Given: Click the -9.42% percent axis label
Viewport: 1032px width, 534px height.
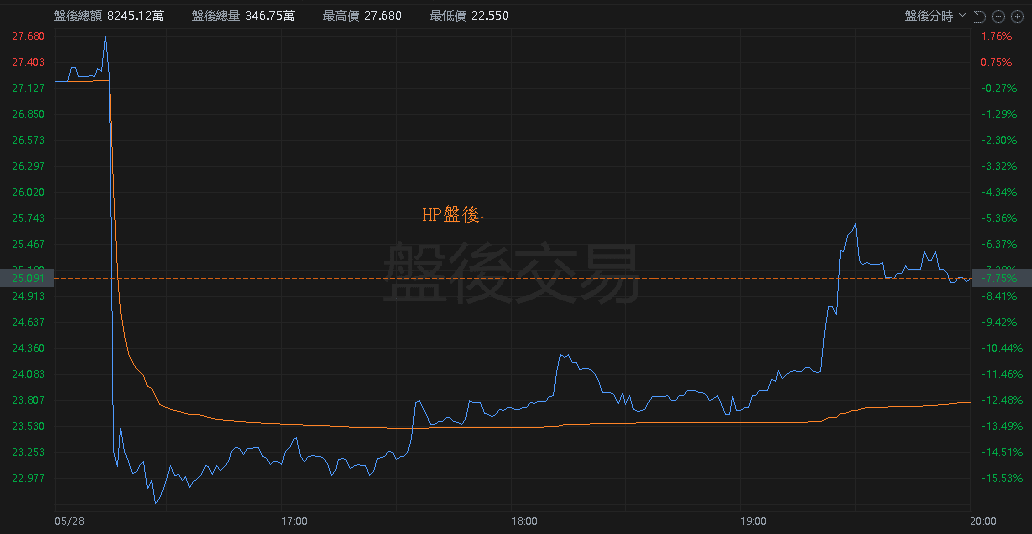Looking at the screenshot, I should (998, 322).
